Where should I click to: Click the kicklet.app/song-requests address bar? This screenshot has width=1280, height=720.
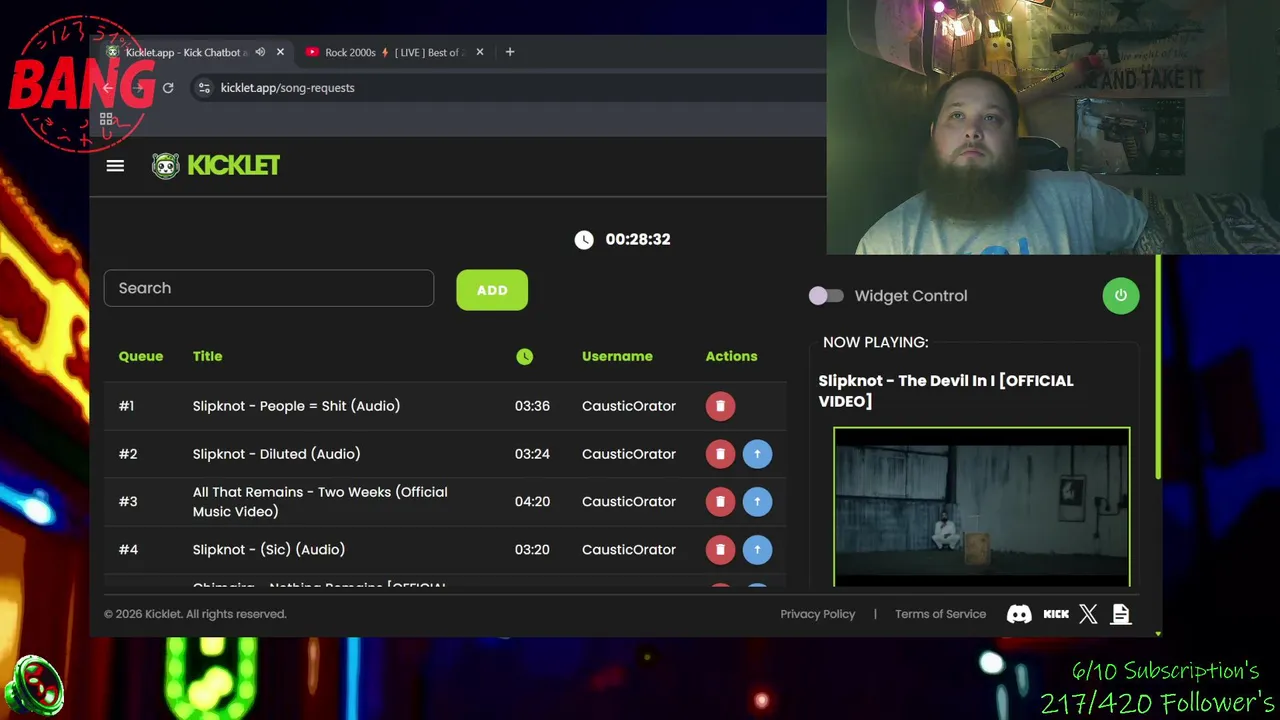pos(287,88)
